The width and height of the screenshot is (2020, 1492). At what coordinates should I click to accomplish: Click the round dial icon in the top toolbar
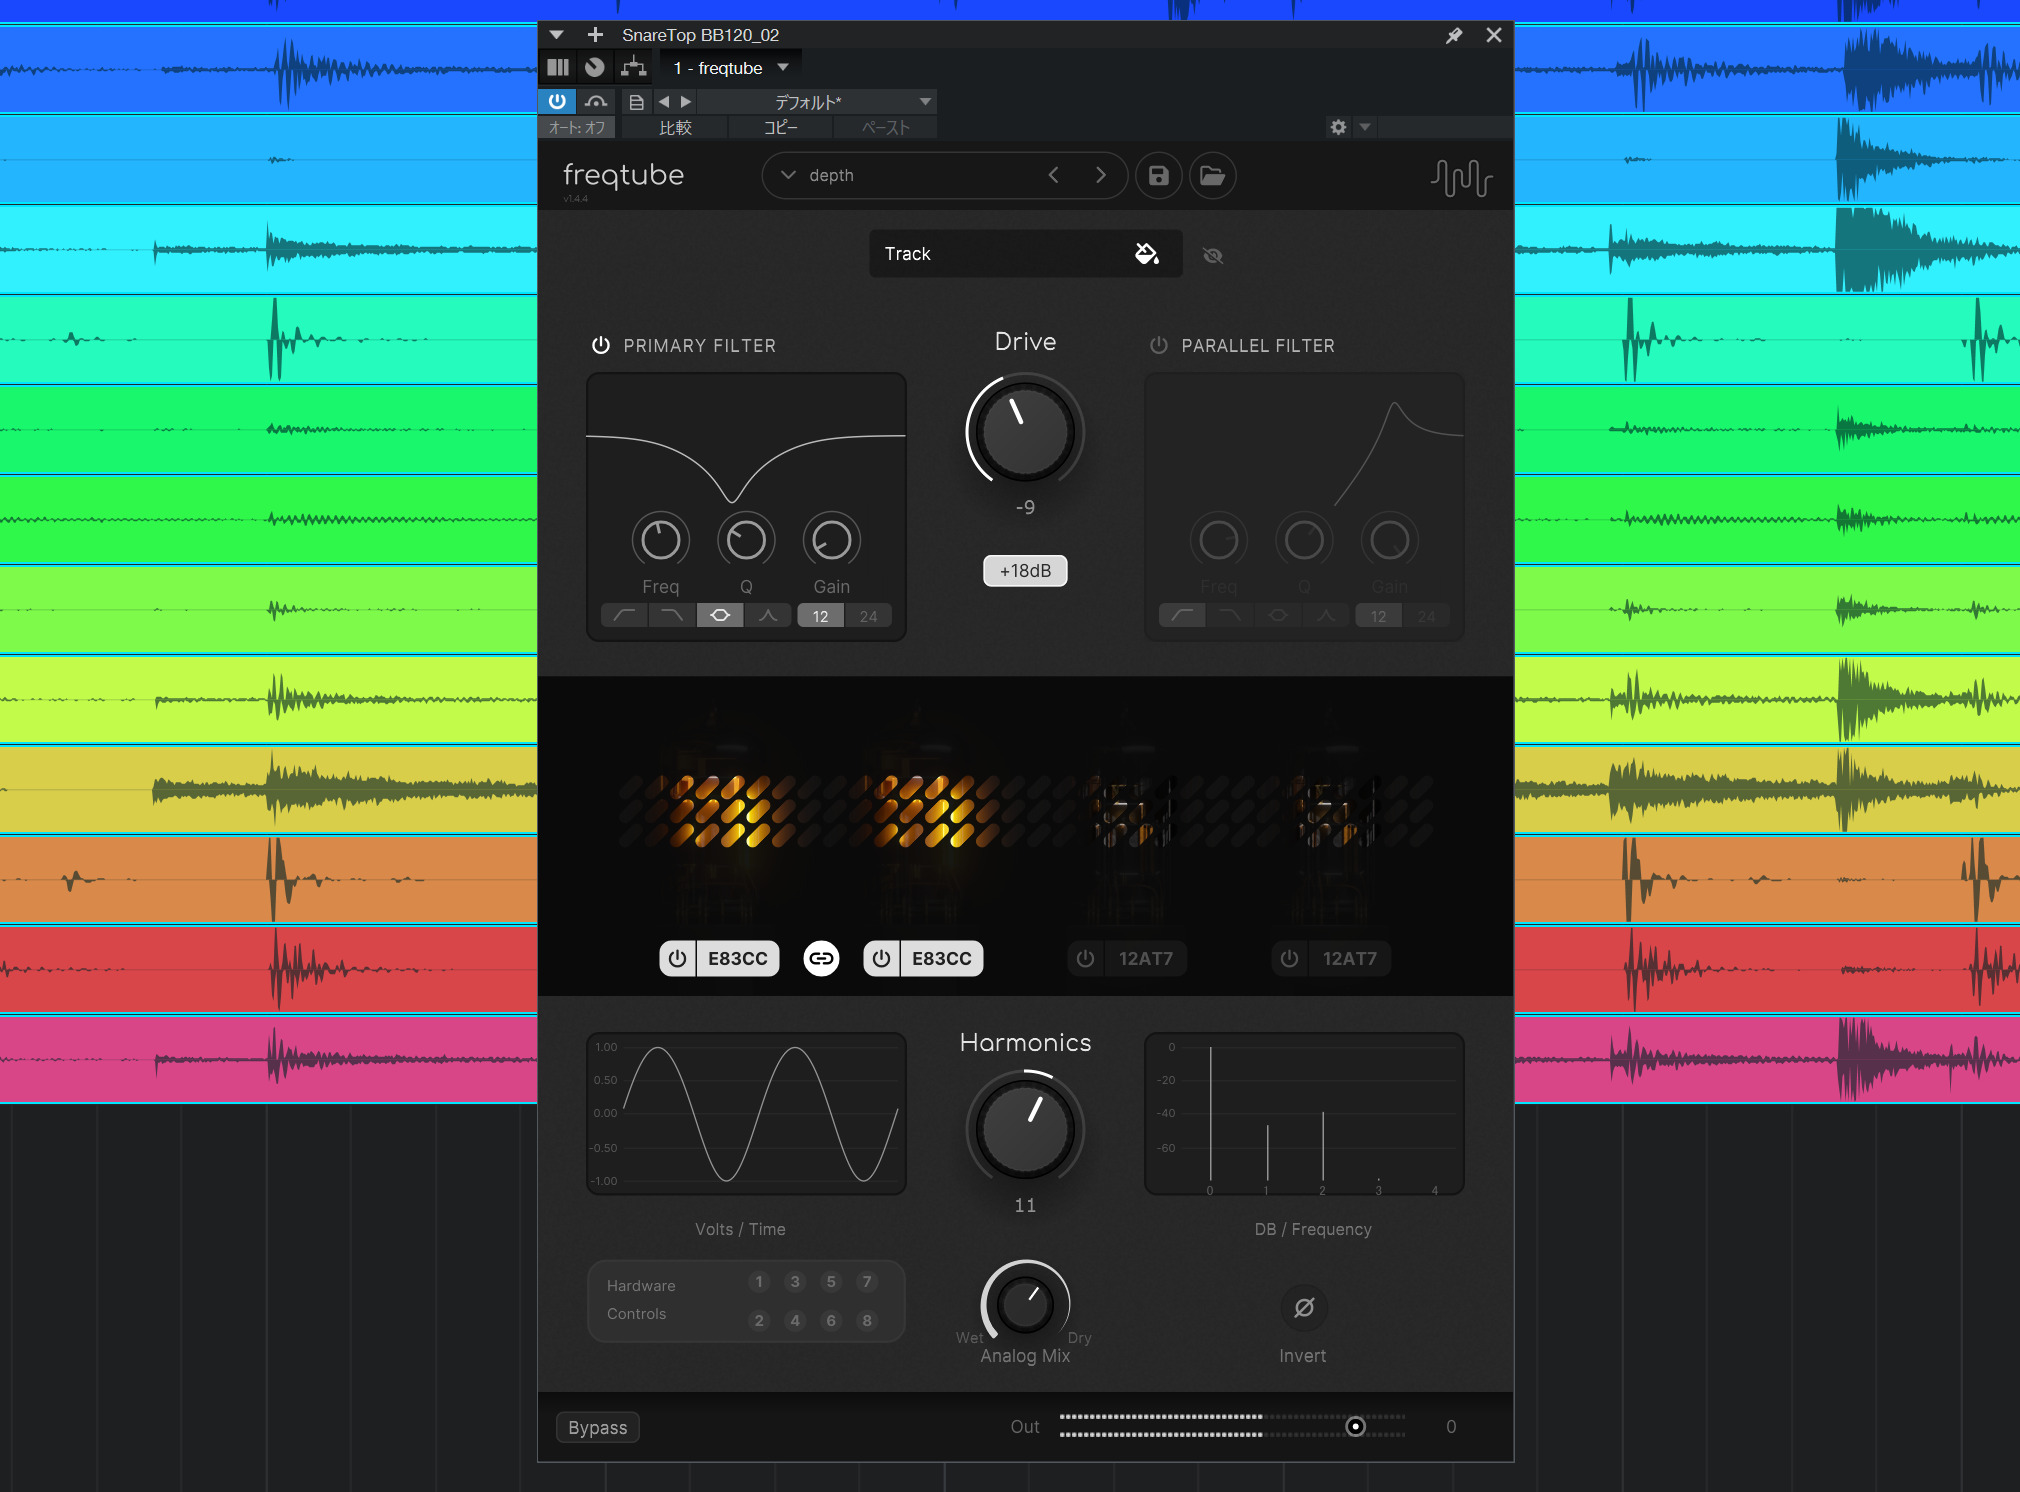point(595,67)
